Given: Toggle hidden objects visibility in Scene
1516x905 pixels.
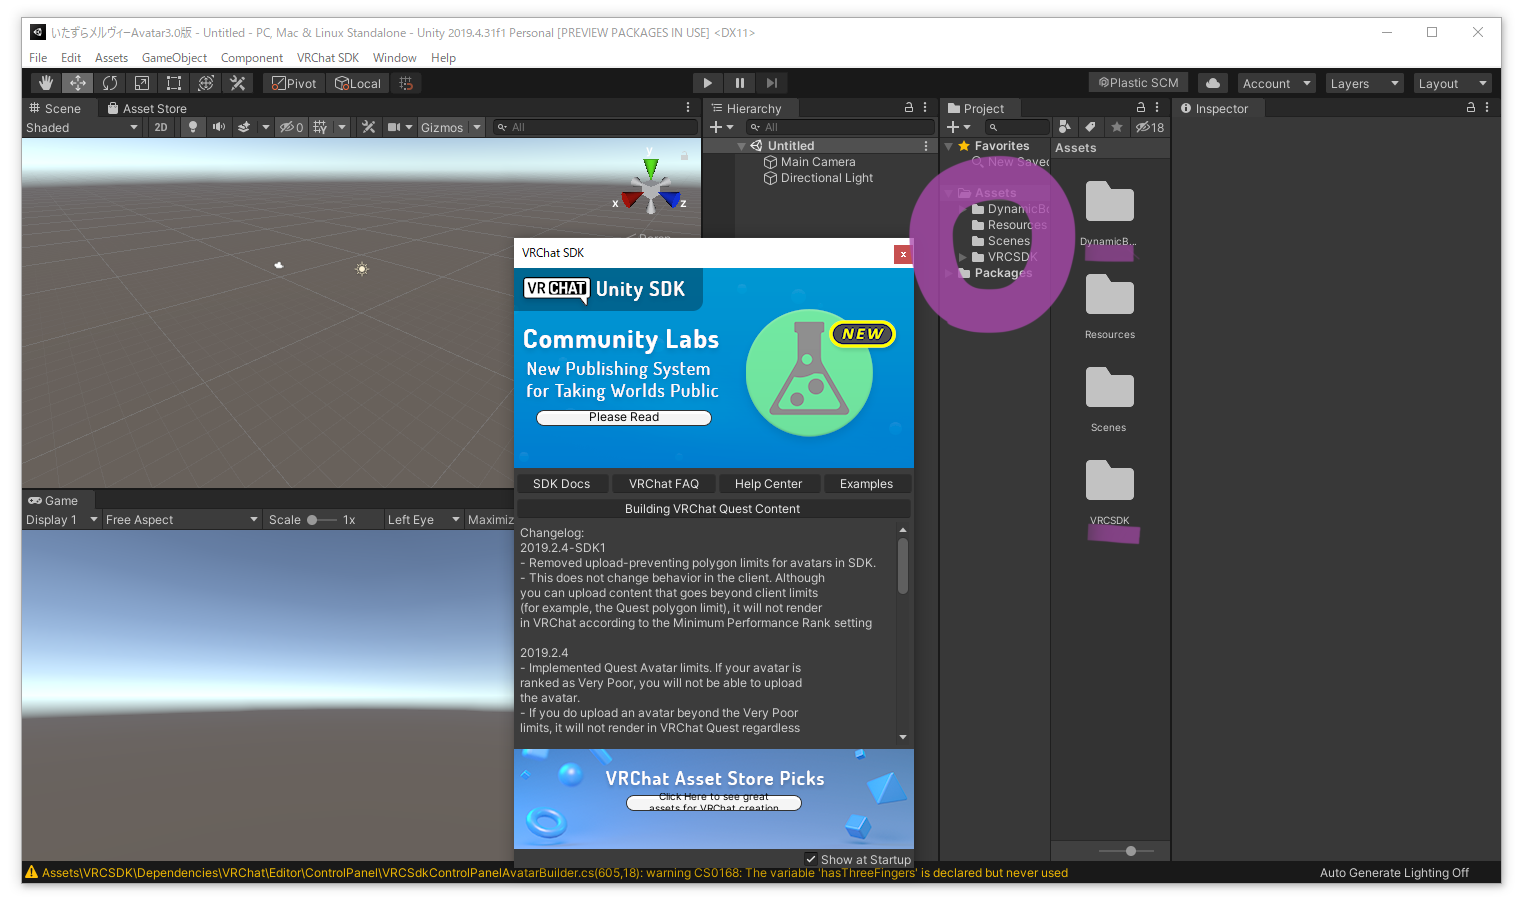Looking at the screenshot, I should (291, 127).
